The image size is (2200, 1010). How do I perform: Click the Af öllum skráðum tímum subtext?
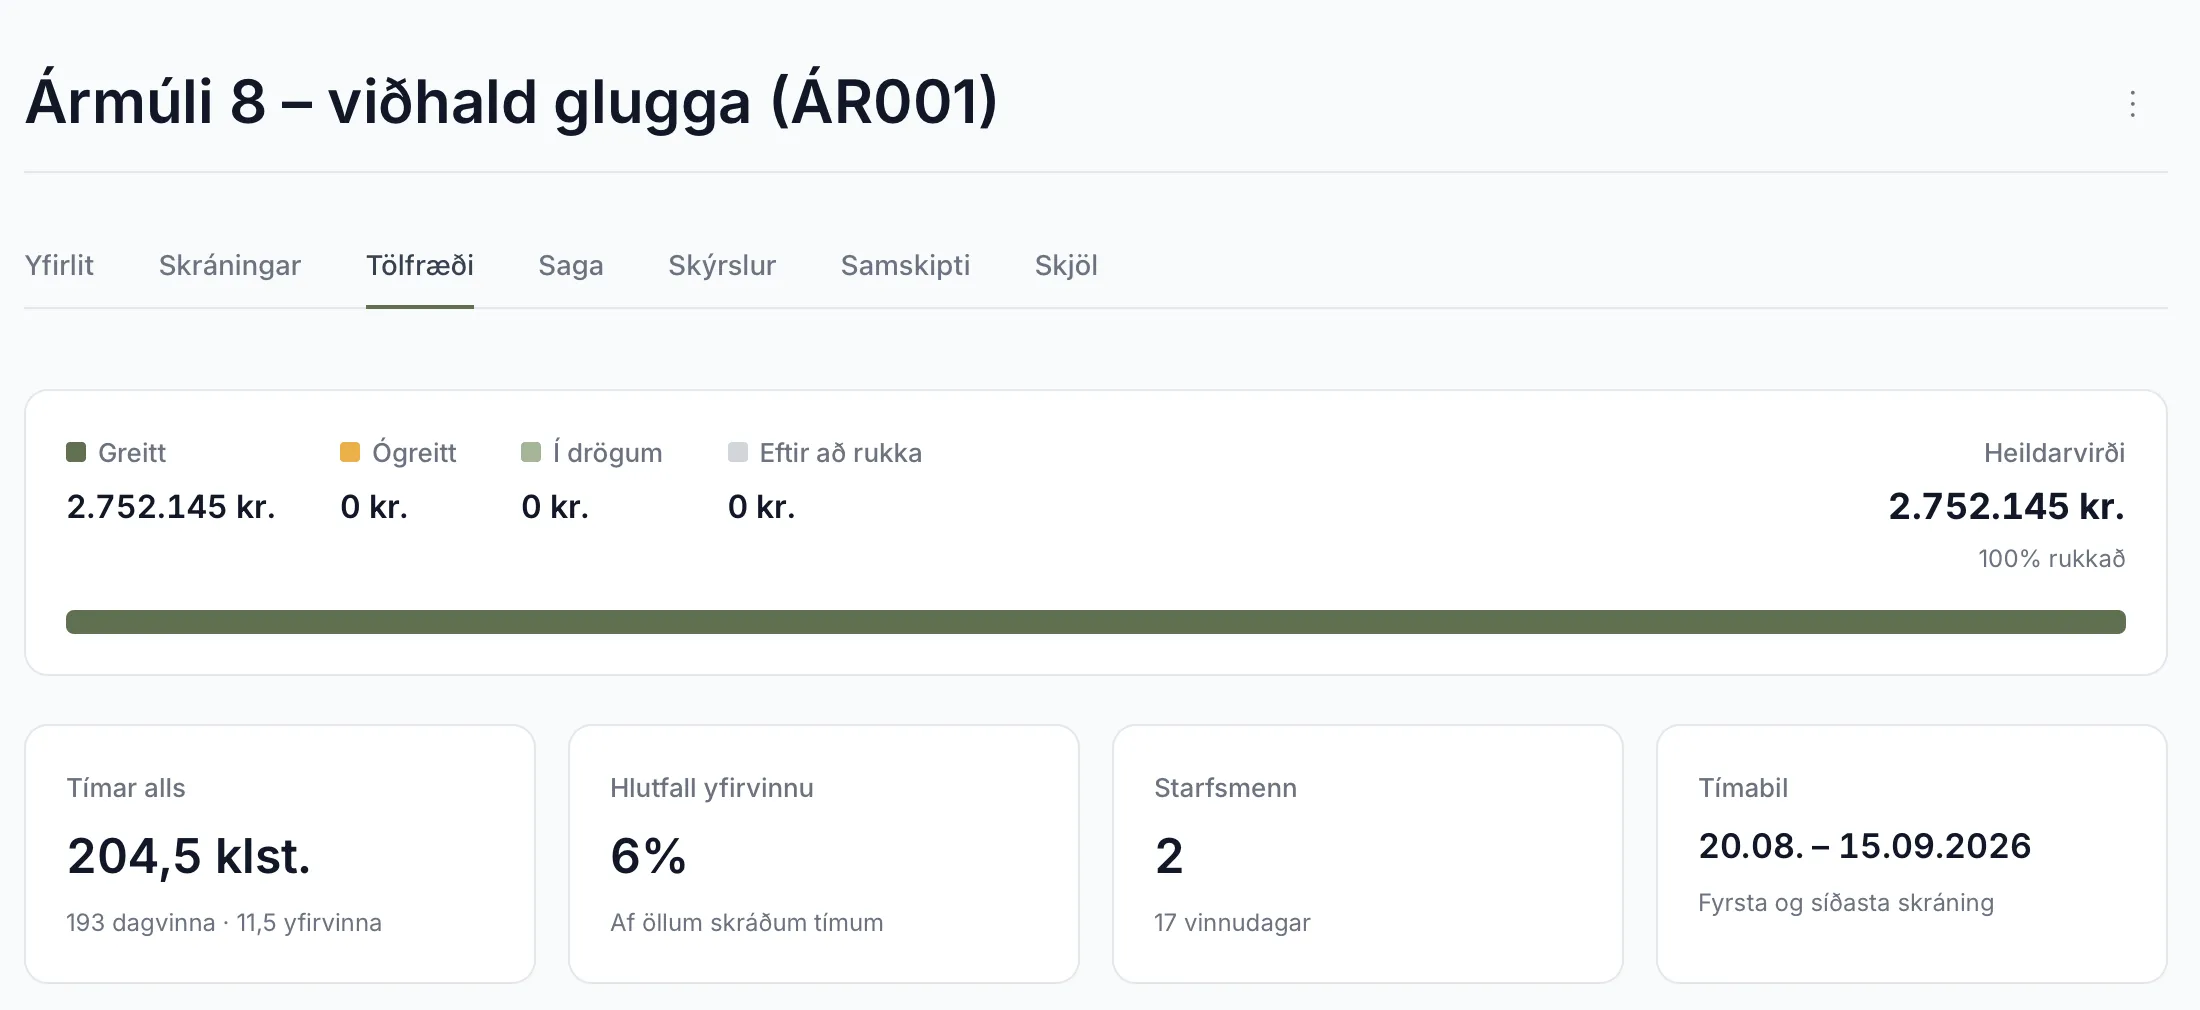pyautogui.click(x=747, y=922)
